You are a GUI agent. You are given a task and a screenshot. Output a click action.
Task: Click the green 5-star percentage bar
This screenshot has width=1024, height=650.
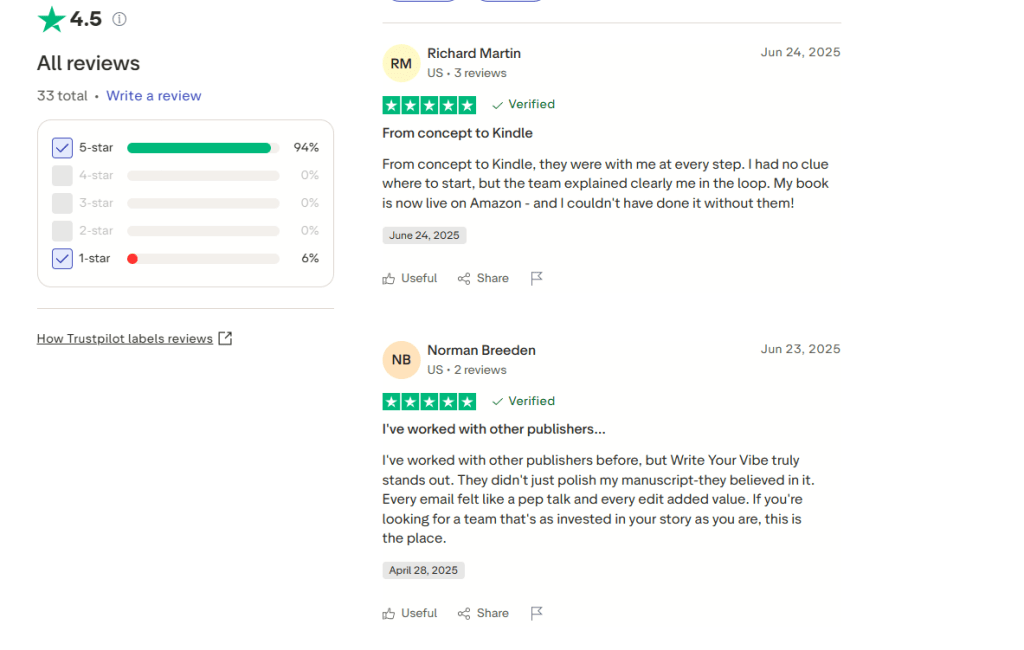pos(199,148)
